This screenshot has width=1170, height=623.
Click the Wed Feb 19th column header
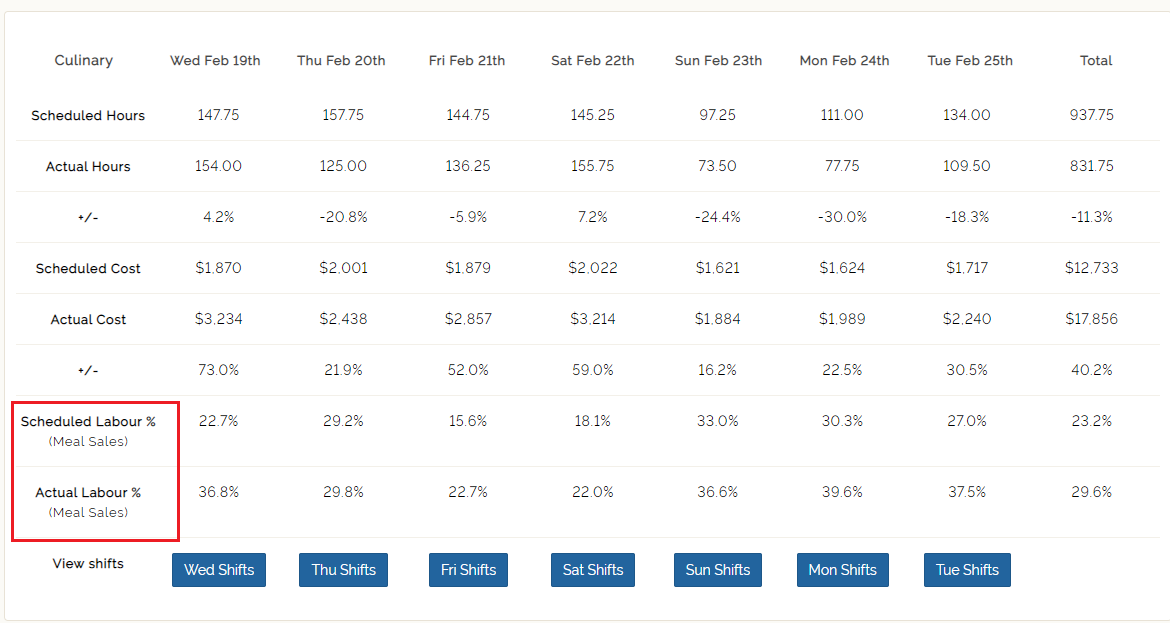pyautogui.click(x=215, y=61)
